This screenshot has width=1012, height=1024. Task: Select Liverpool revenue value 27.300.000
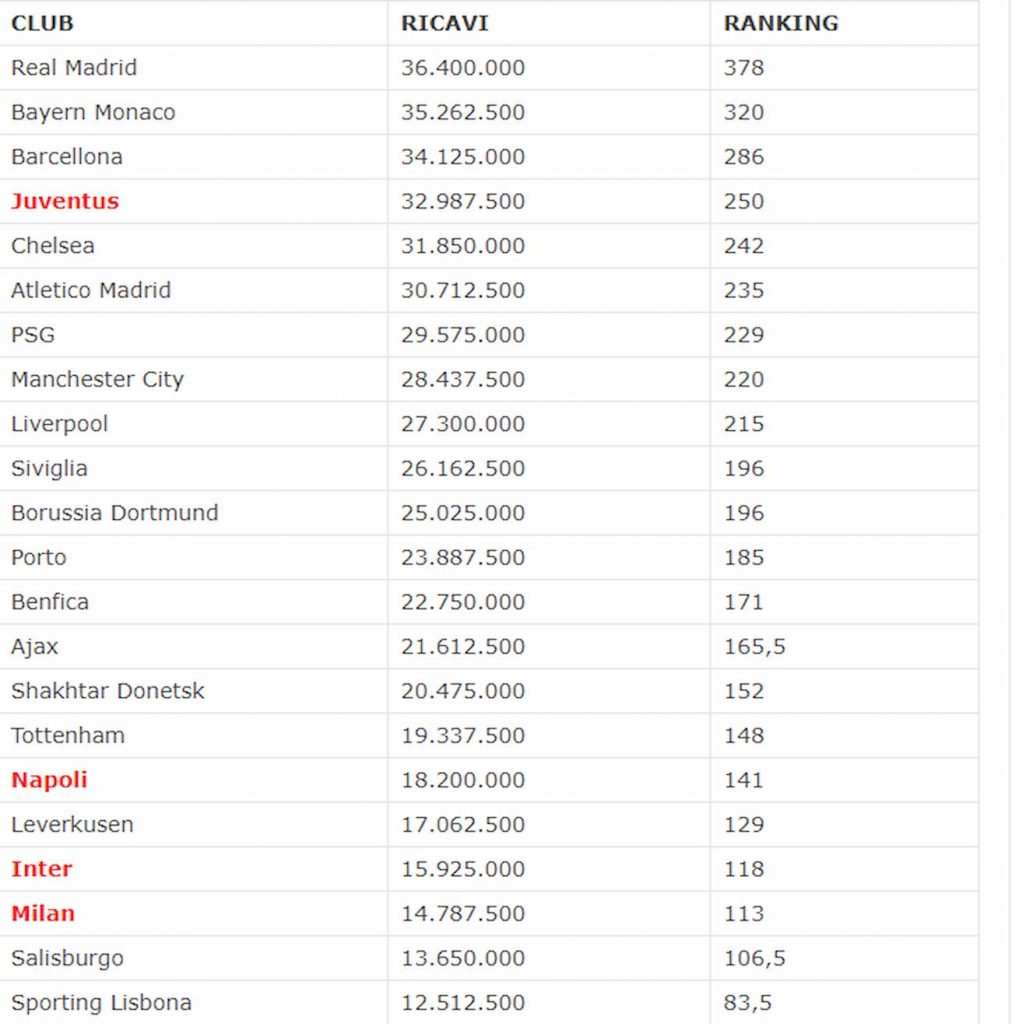pyautogui.click(x=463, y=424)
